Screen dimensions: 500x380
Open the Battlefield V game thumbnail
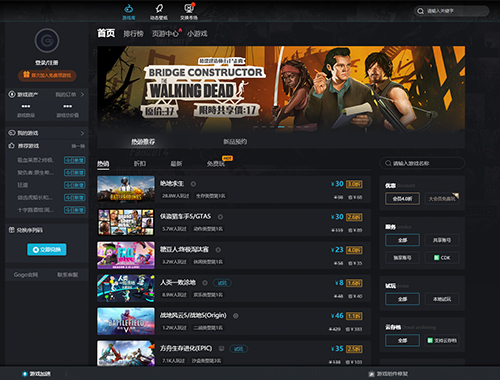tap(126, 321)
